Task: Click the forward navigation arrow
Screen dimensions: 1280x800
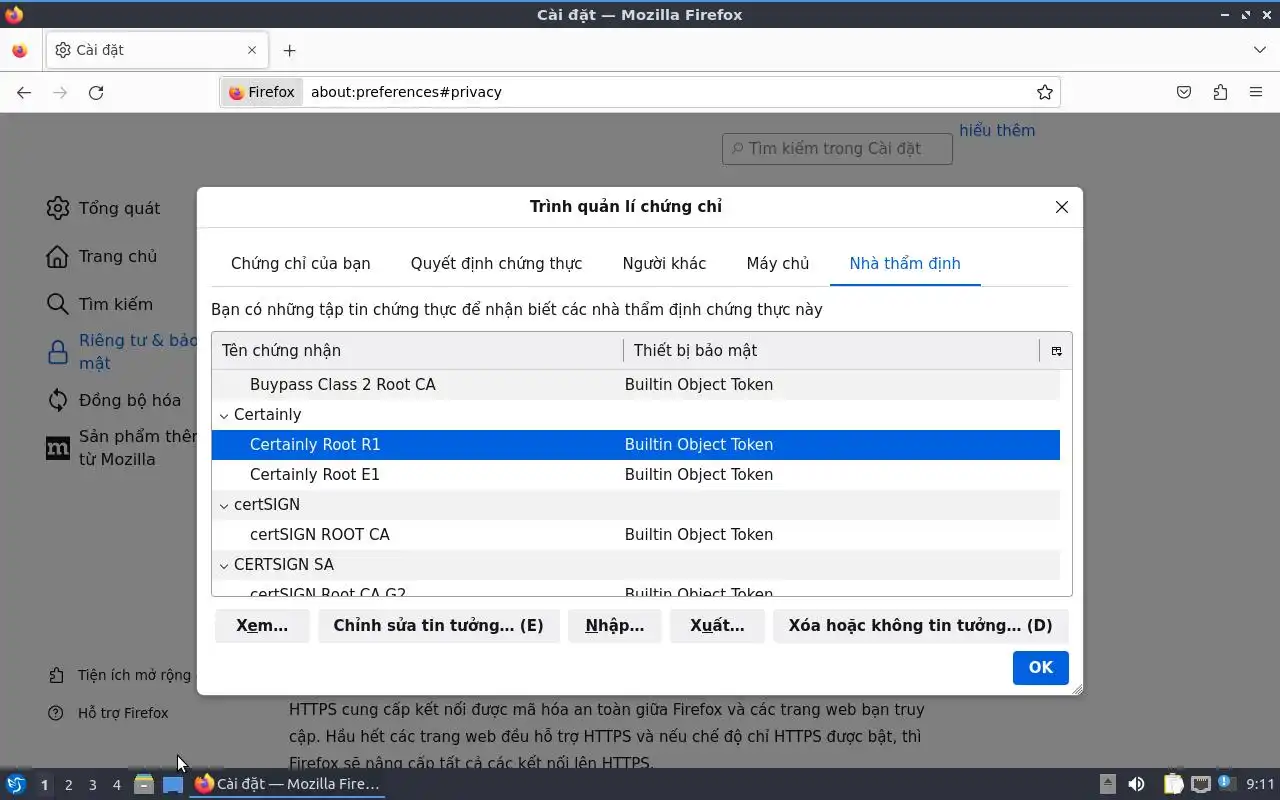Action: (x=60, y=92)
